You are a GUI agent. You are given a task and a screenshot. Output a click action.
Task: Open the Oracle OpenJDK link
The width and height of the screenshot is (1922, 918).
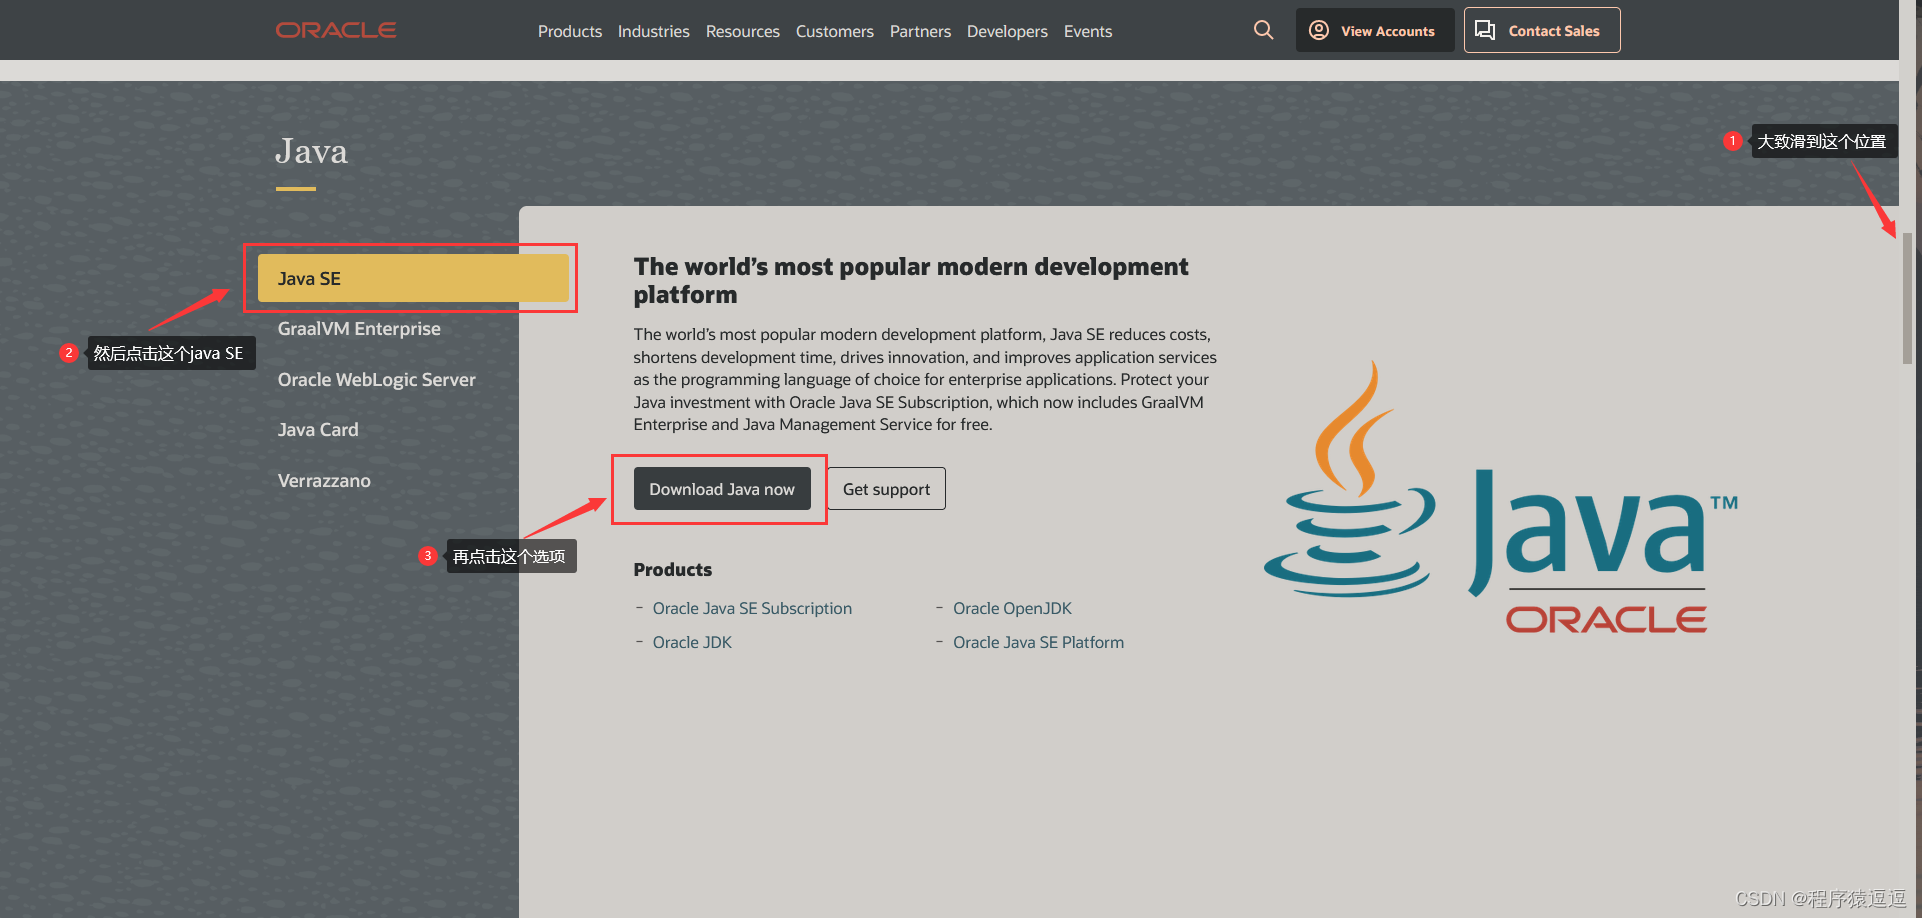click(x=1012, y=608)
